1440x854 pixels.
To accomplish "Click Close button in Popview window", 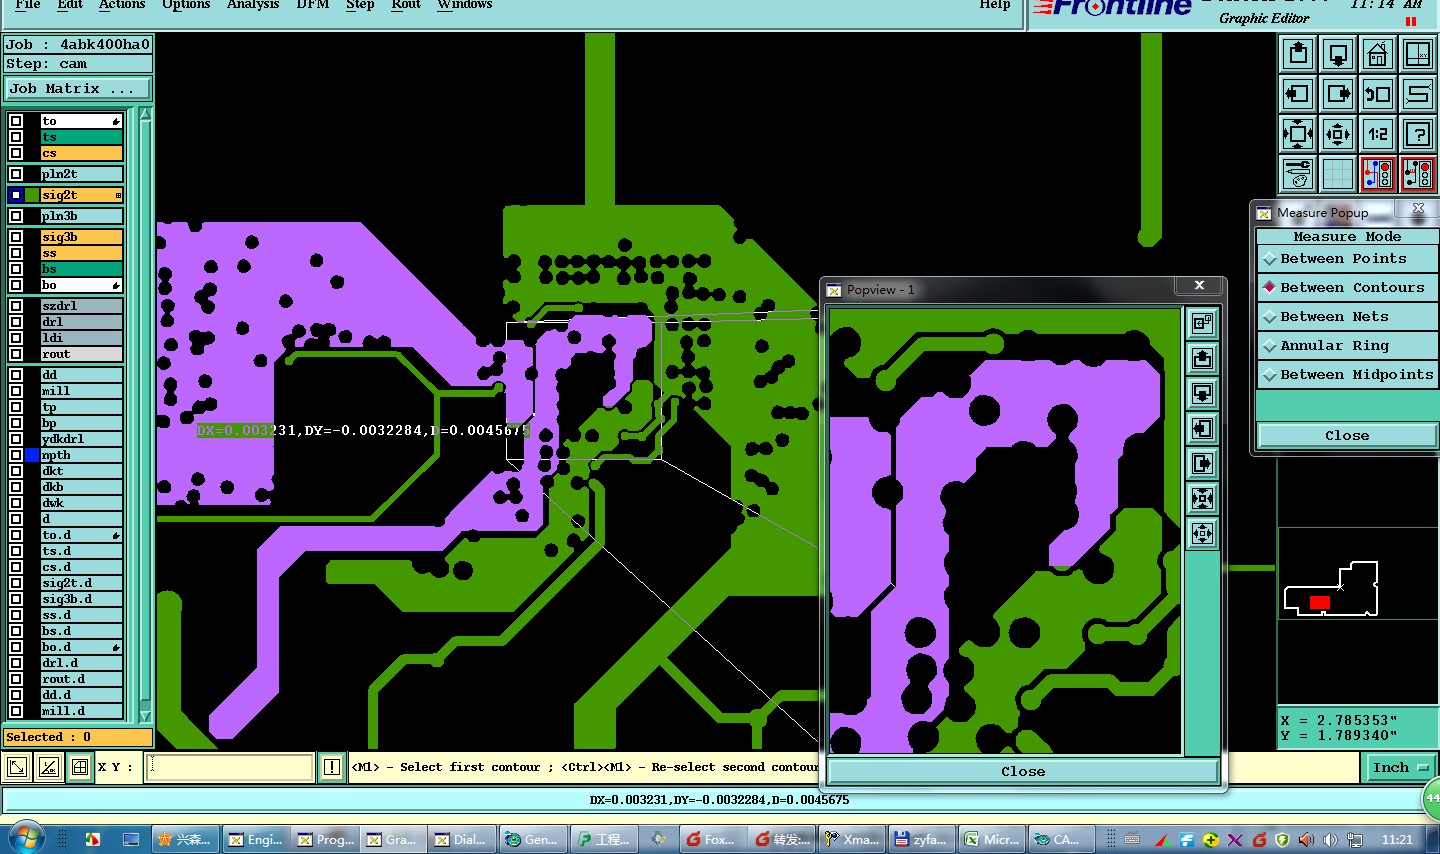I will (x=1023, y=771).
